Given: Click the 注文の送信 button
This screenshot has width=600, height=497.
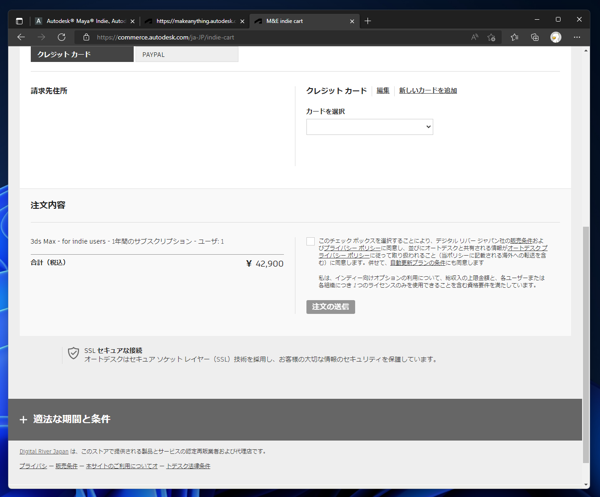Looking at the screenshot, I should (x=331, y=307).
